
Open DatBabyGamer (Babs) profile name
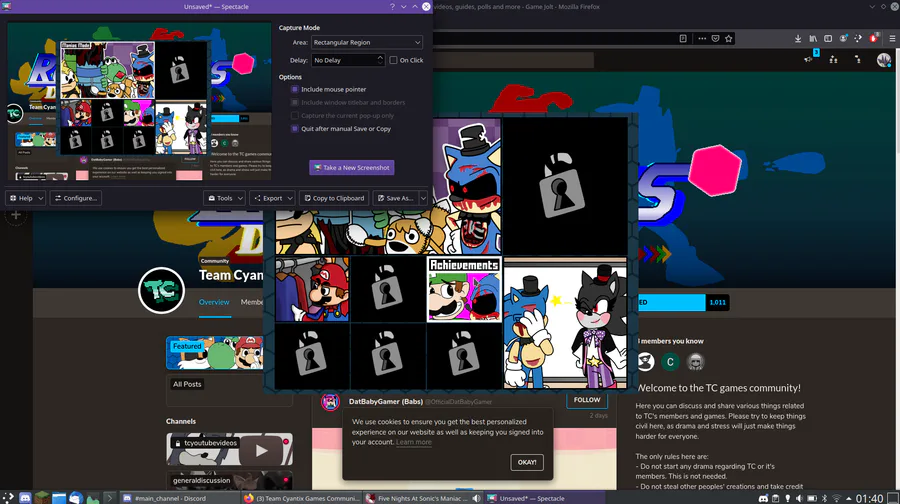point(386,401)
